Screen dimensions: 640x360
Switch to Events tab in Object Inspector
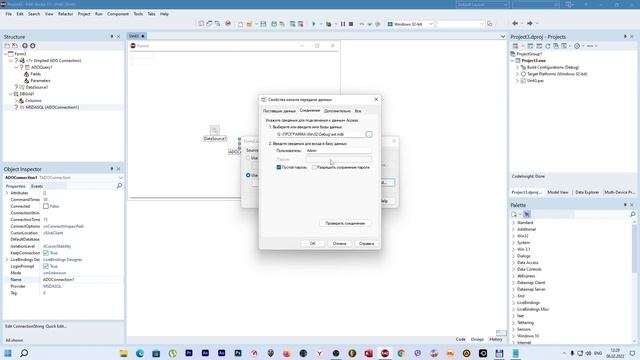click(37, 186)
